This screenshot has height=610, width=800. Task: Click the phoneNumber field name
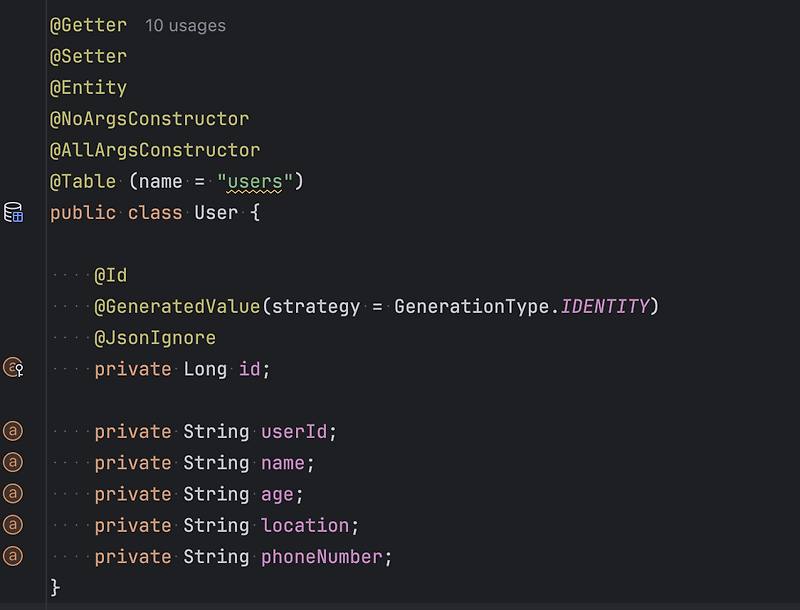pyautogui.click(x=322, y=556)
